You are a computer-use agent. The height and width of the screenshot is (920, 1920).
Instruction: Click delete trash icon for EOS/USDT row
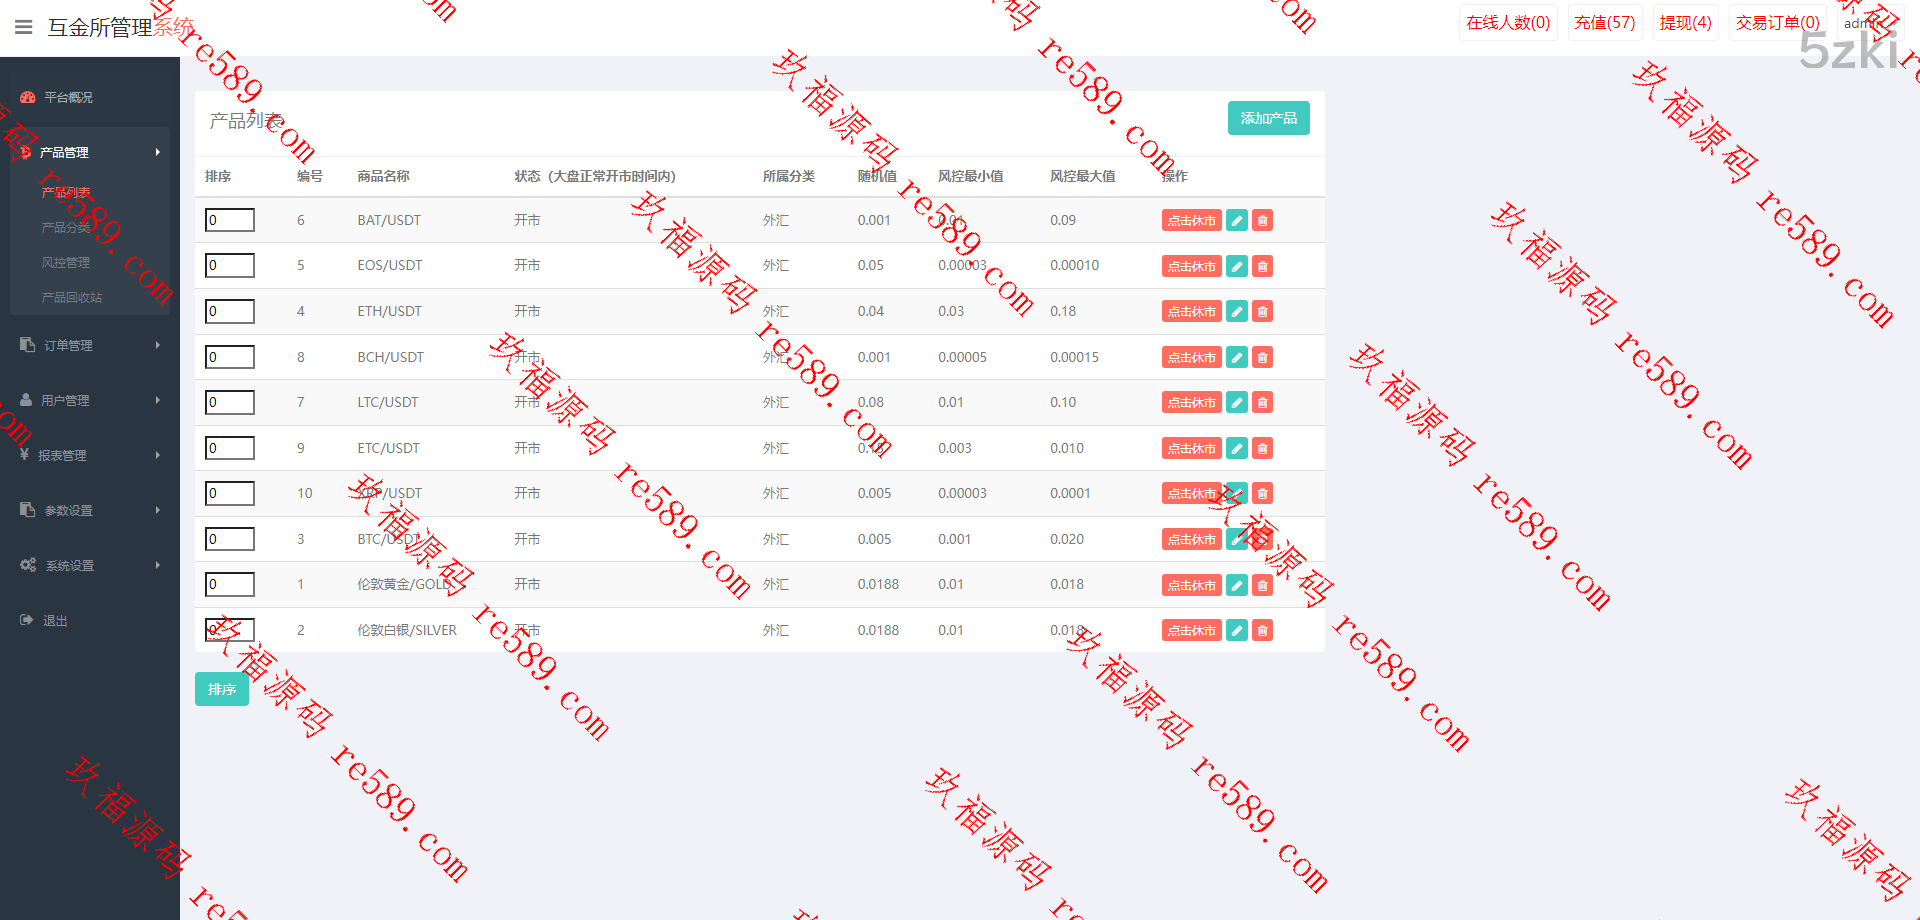[1263, 266]
